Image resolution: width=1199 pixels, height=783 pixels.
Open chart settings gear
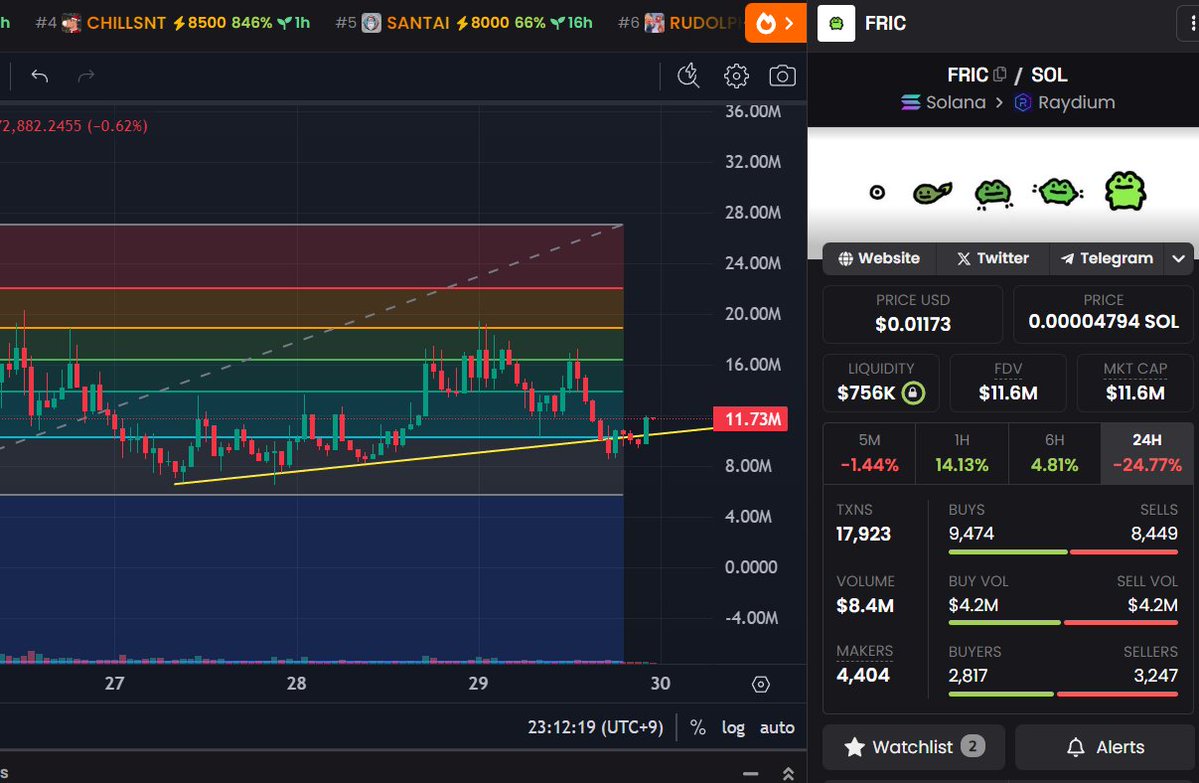736,76
